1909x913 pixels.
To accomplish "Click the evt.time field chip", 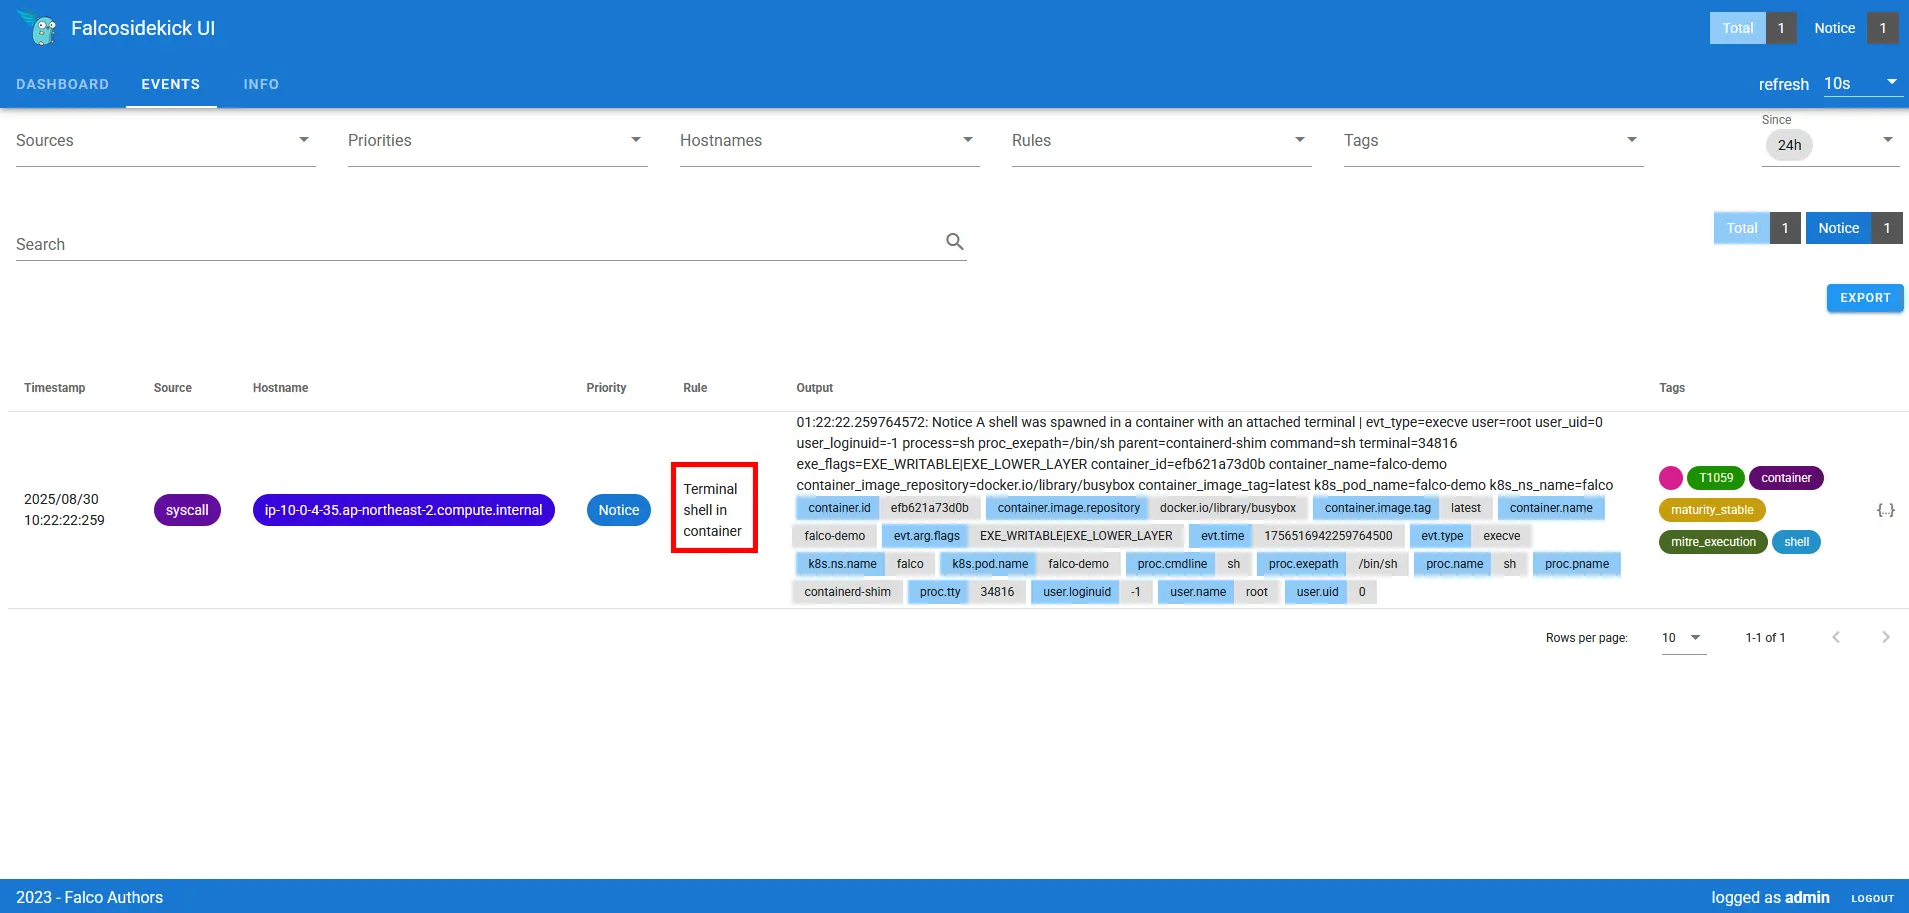I will pos(1222,536).
